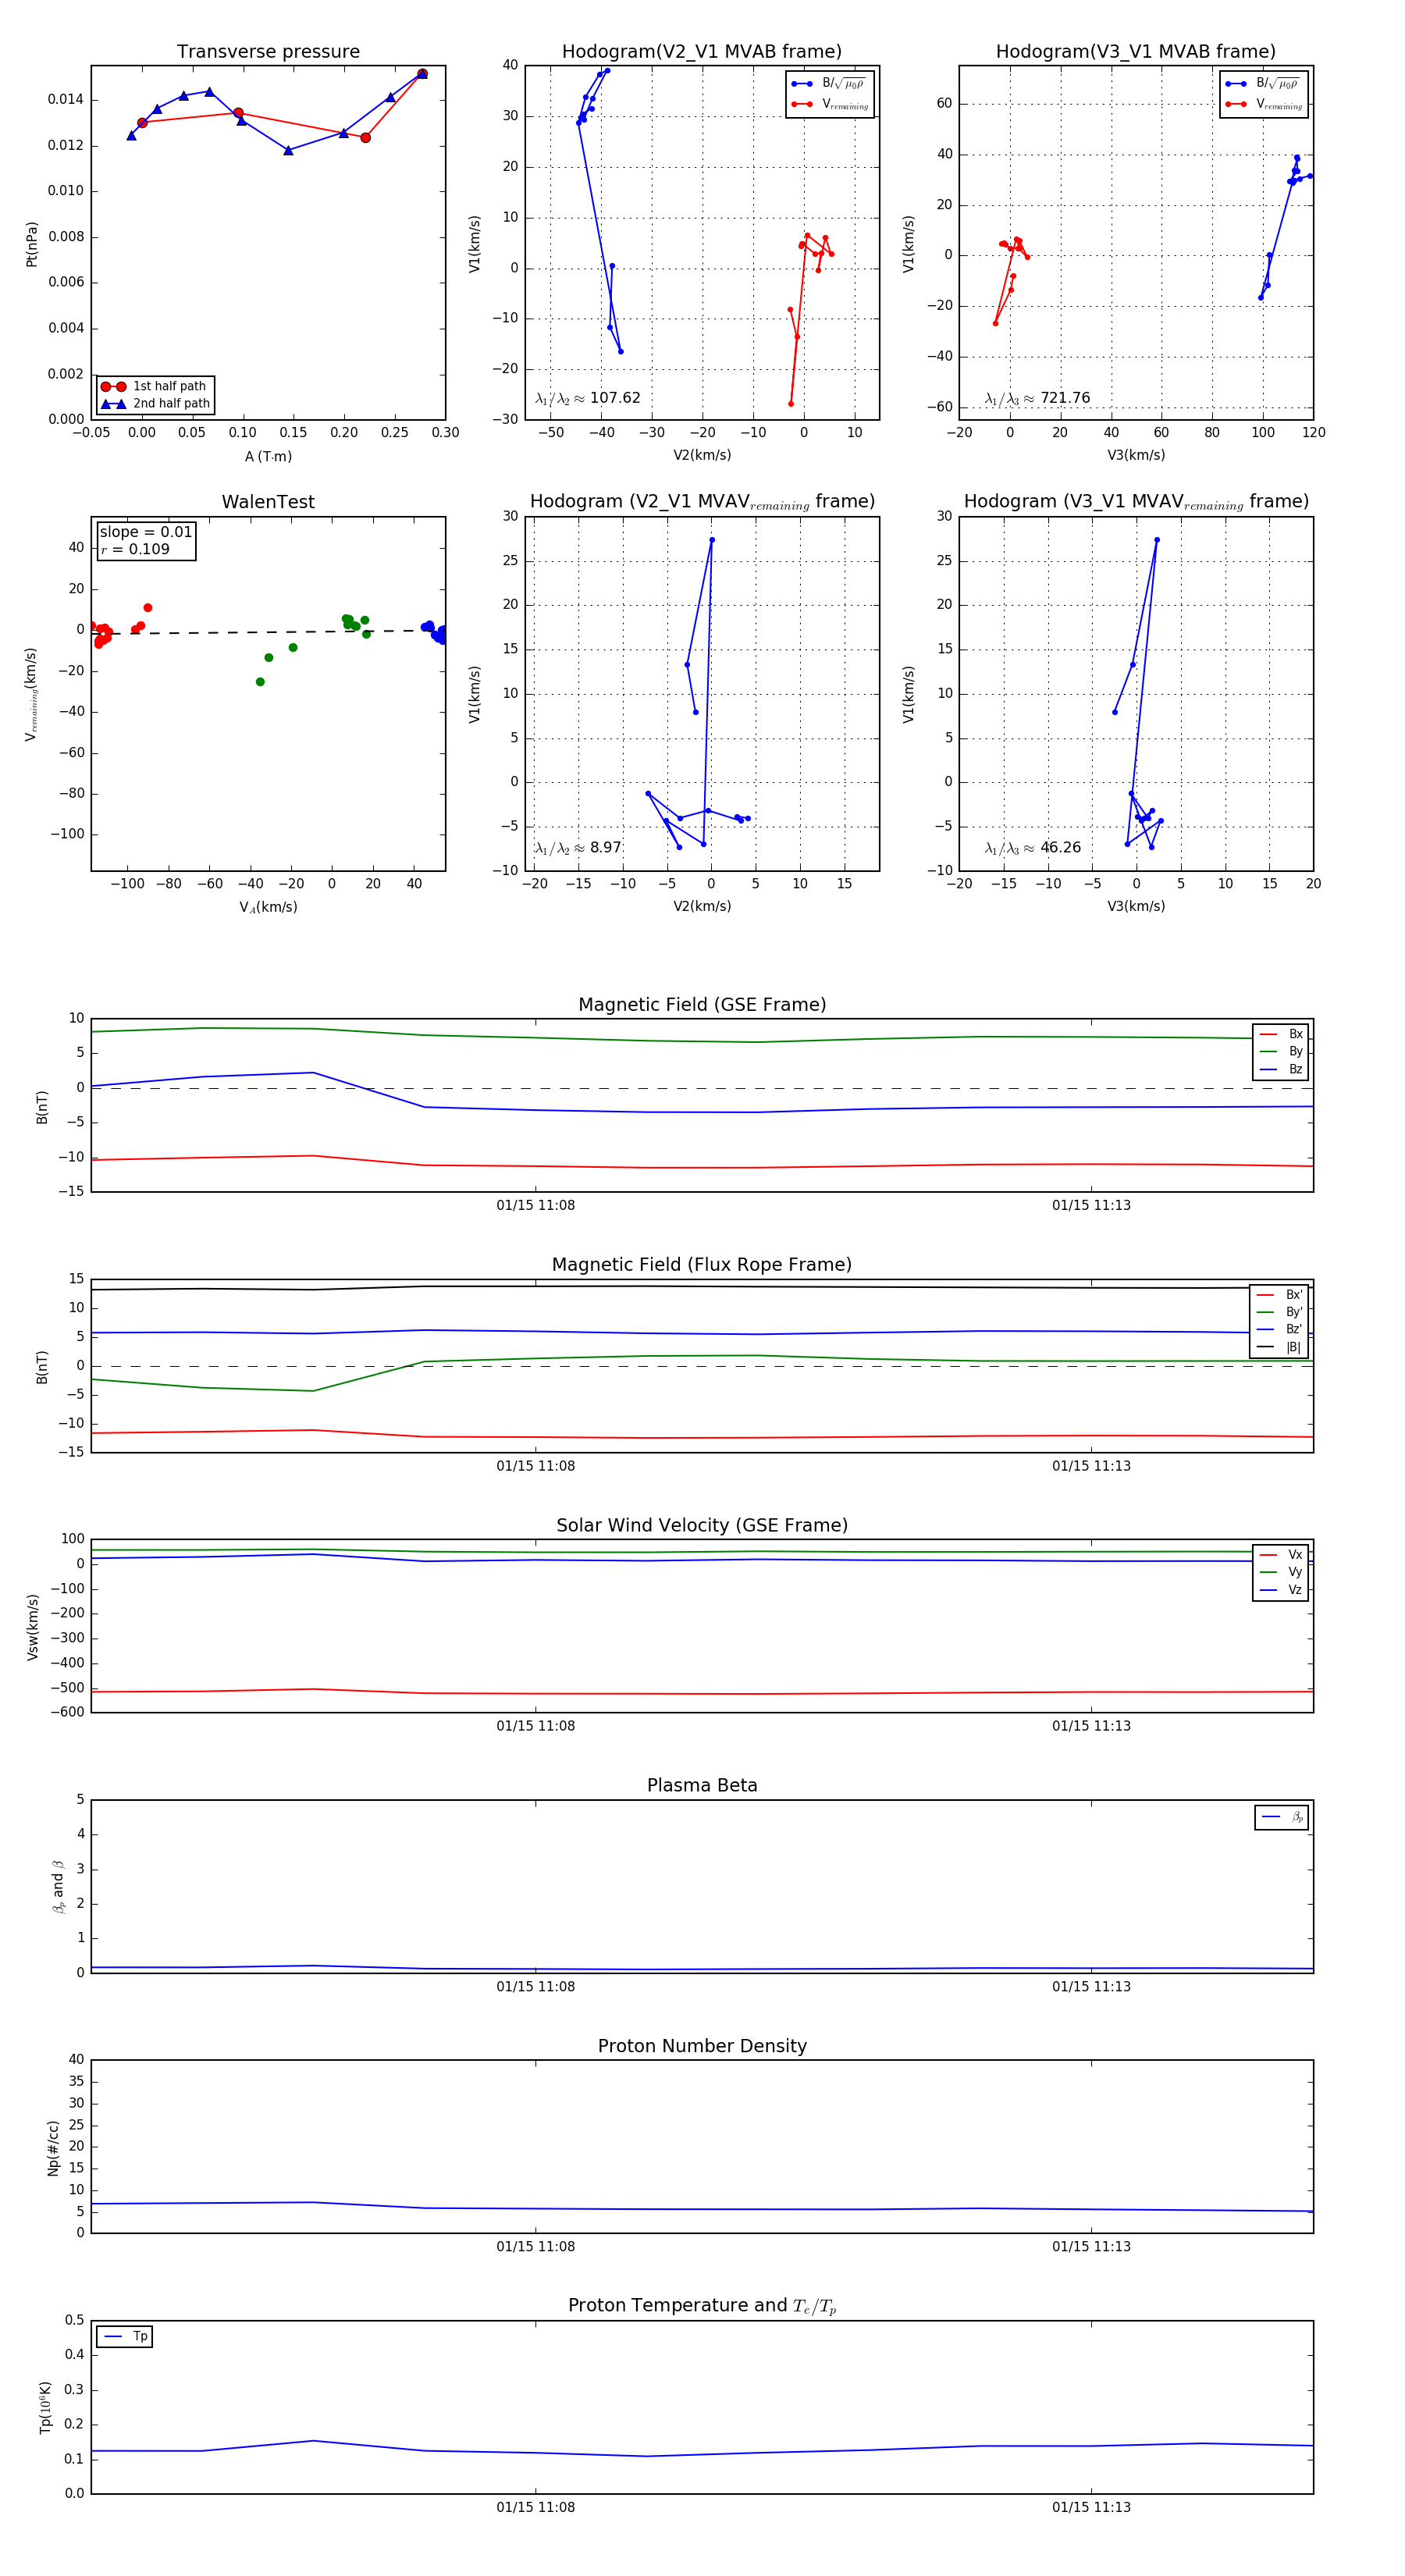Click the V remaining (km/s) y-axis label in WalenTest
Screen dimensions: 1405x2576
click(31, 695)
